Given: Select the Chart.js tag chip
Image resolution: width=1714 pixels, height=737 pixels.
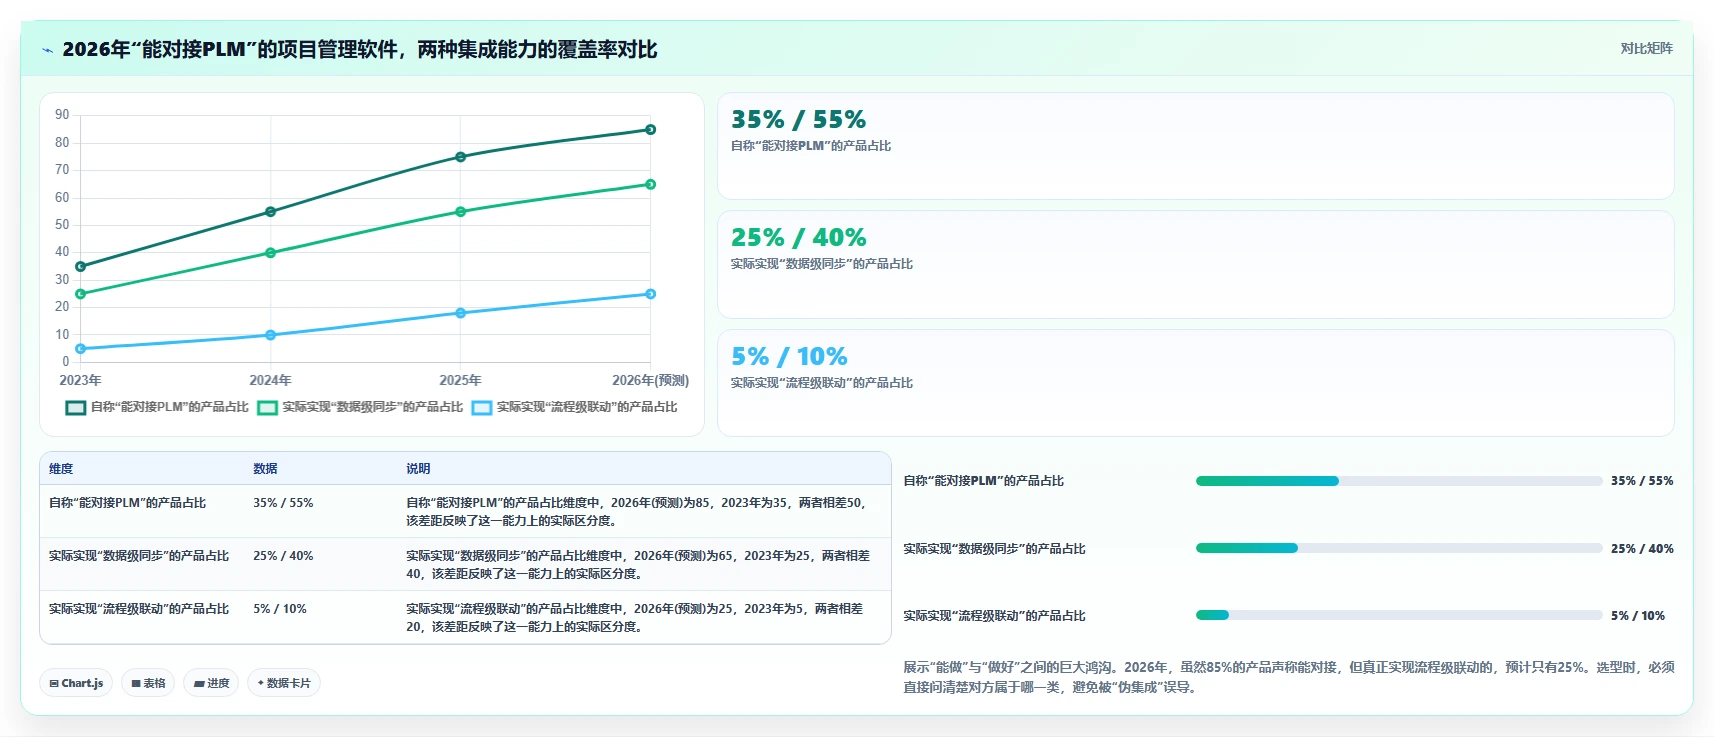Looking at the screenshot, I should (76, 683).
